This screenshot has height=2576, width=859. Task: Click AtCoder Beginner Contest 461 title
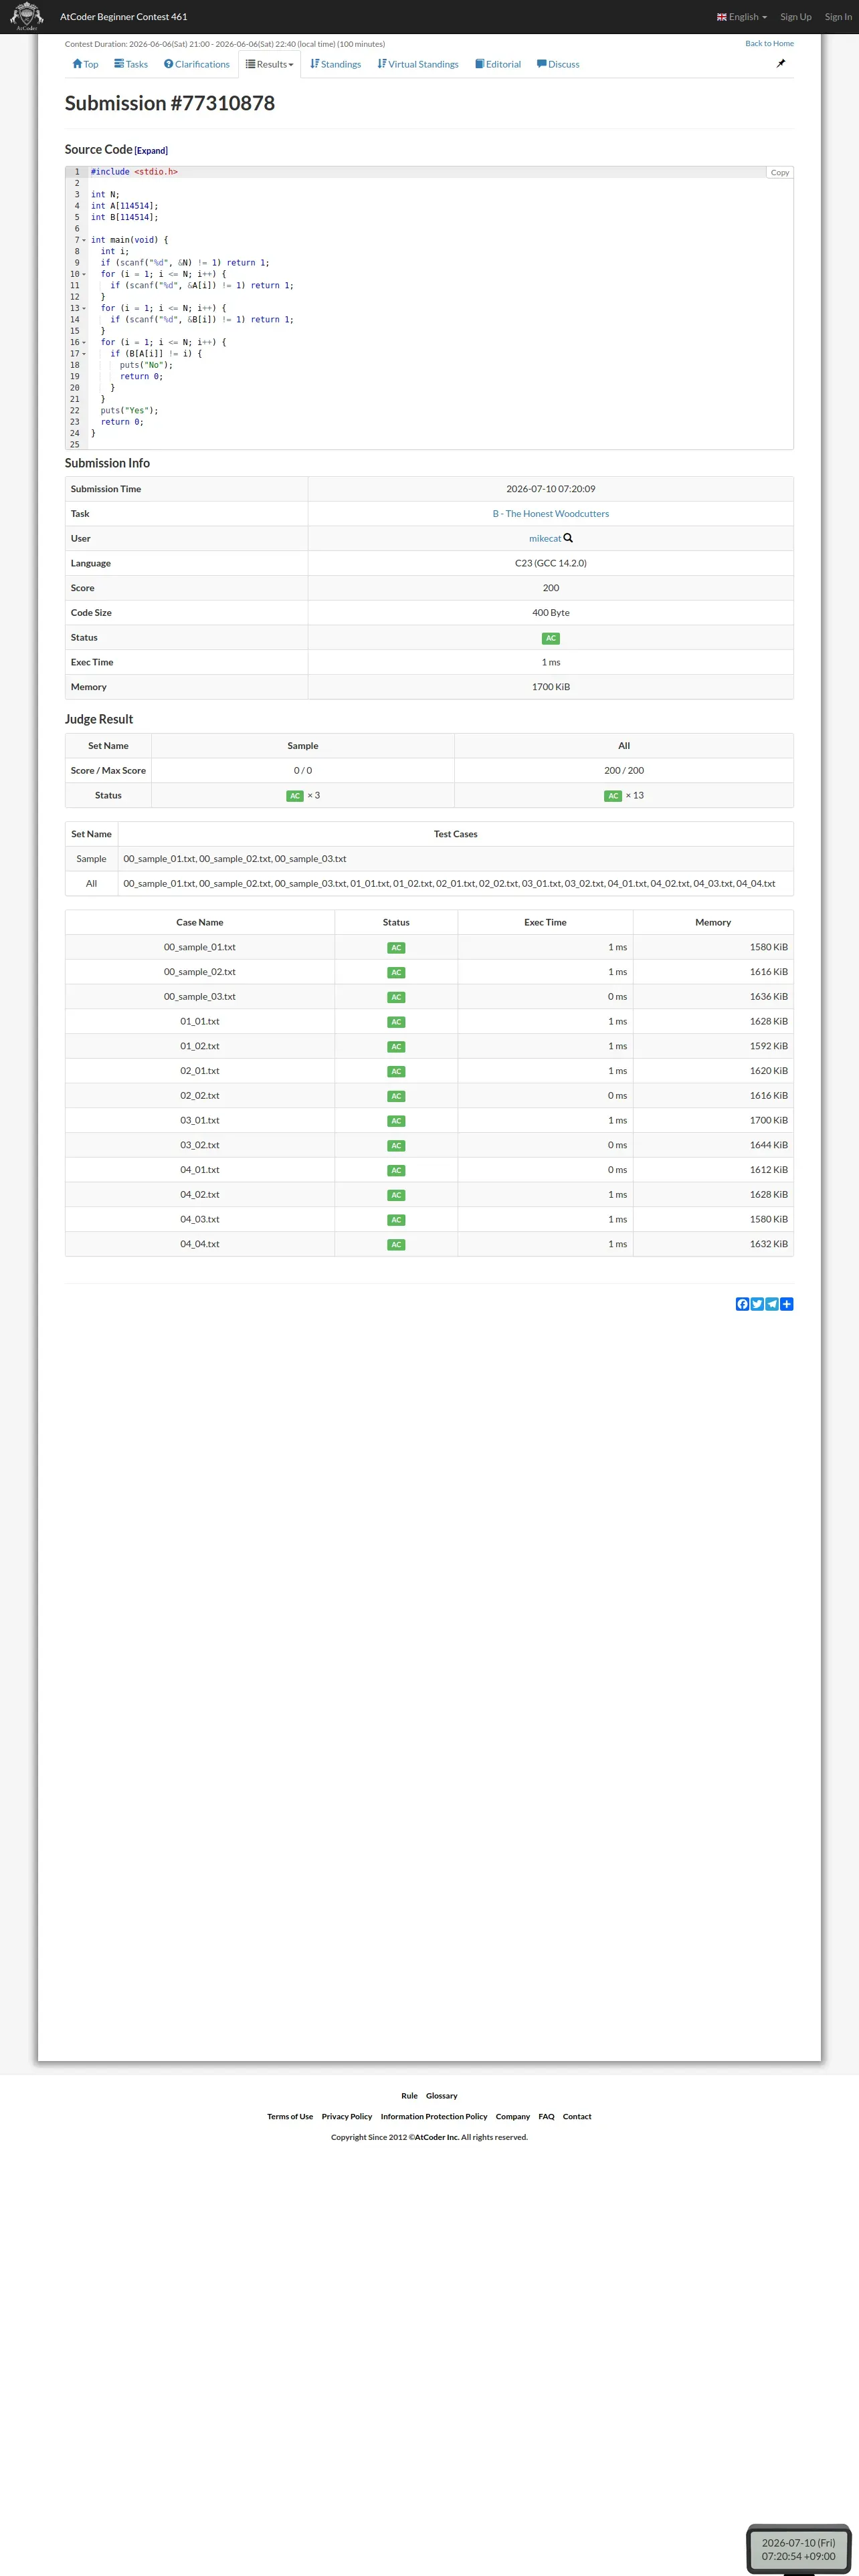pyautogui.click(x=123, y=17)
